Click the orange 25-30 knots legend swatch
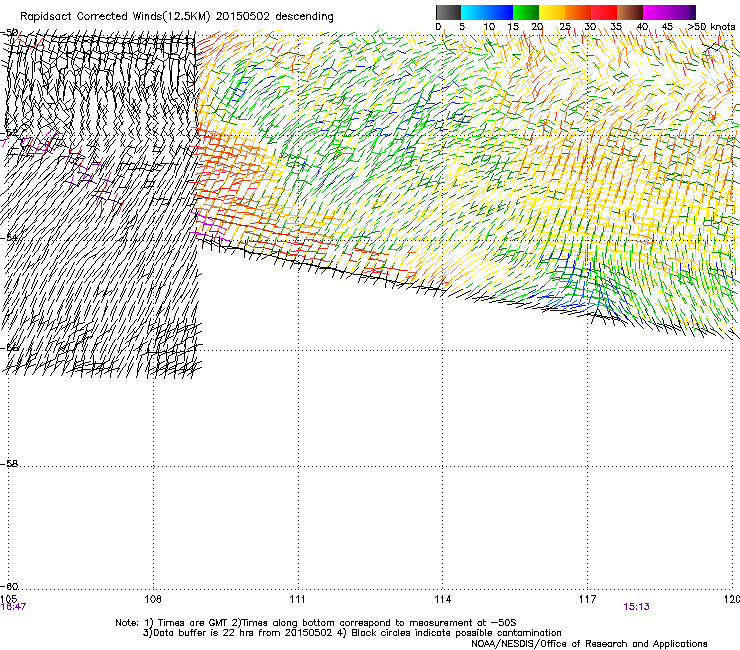The height and width of the screenshot is (650, 740). [578, 12]
